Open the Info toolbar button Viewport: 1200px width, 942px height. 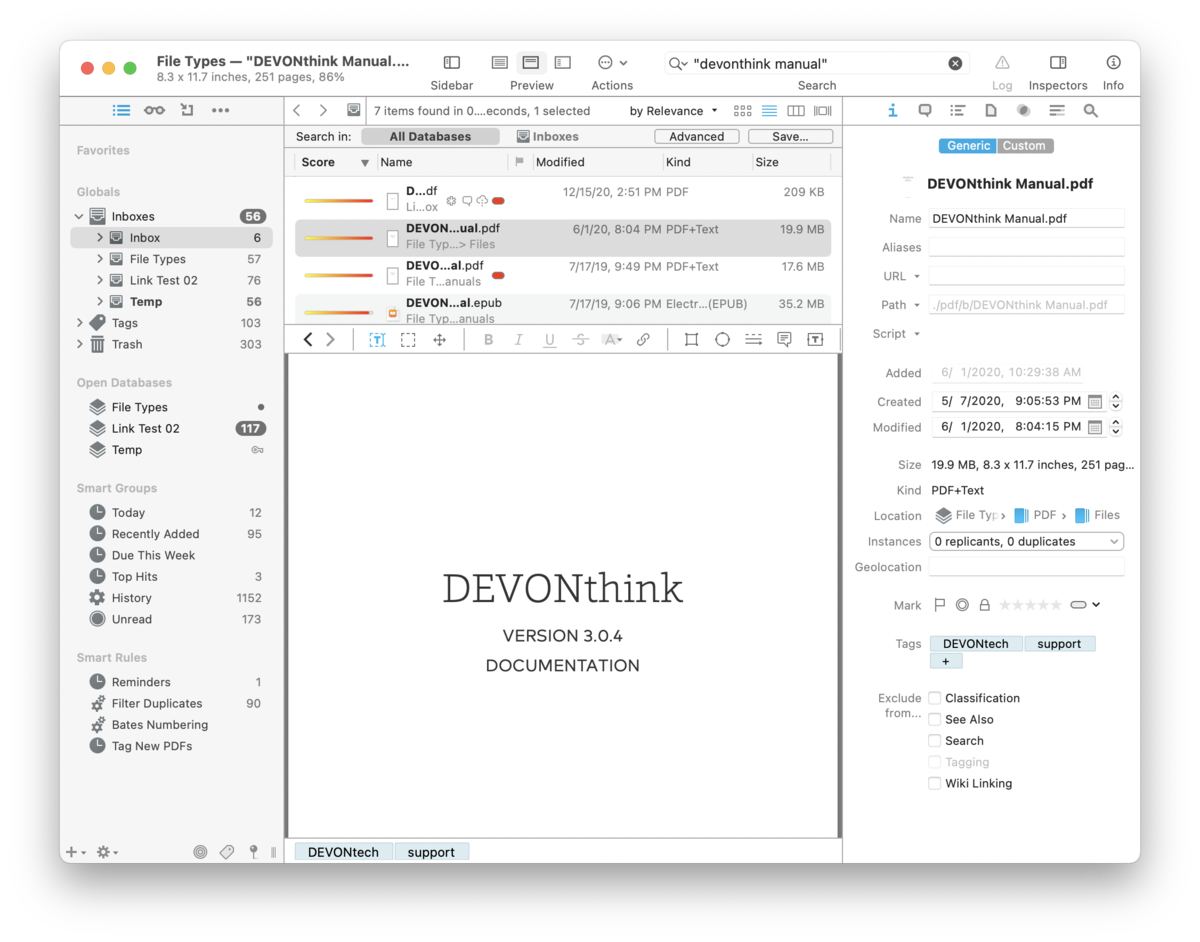[x=1113, y=63]
